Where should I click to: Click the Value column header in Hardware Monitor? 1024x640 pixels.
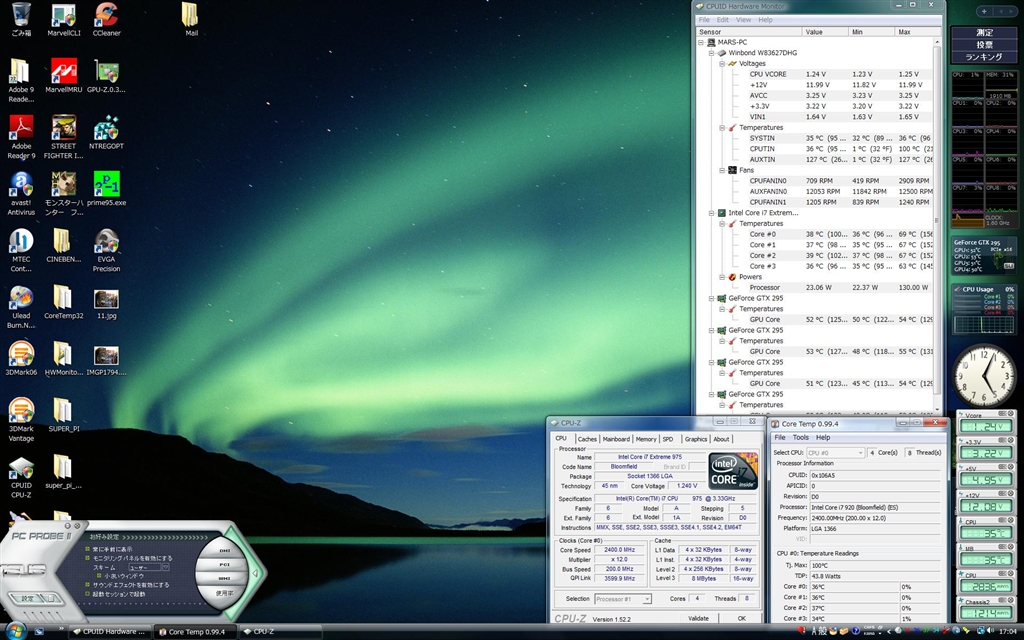pos(814,32)
